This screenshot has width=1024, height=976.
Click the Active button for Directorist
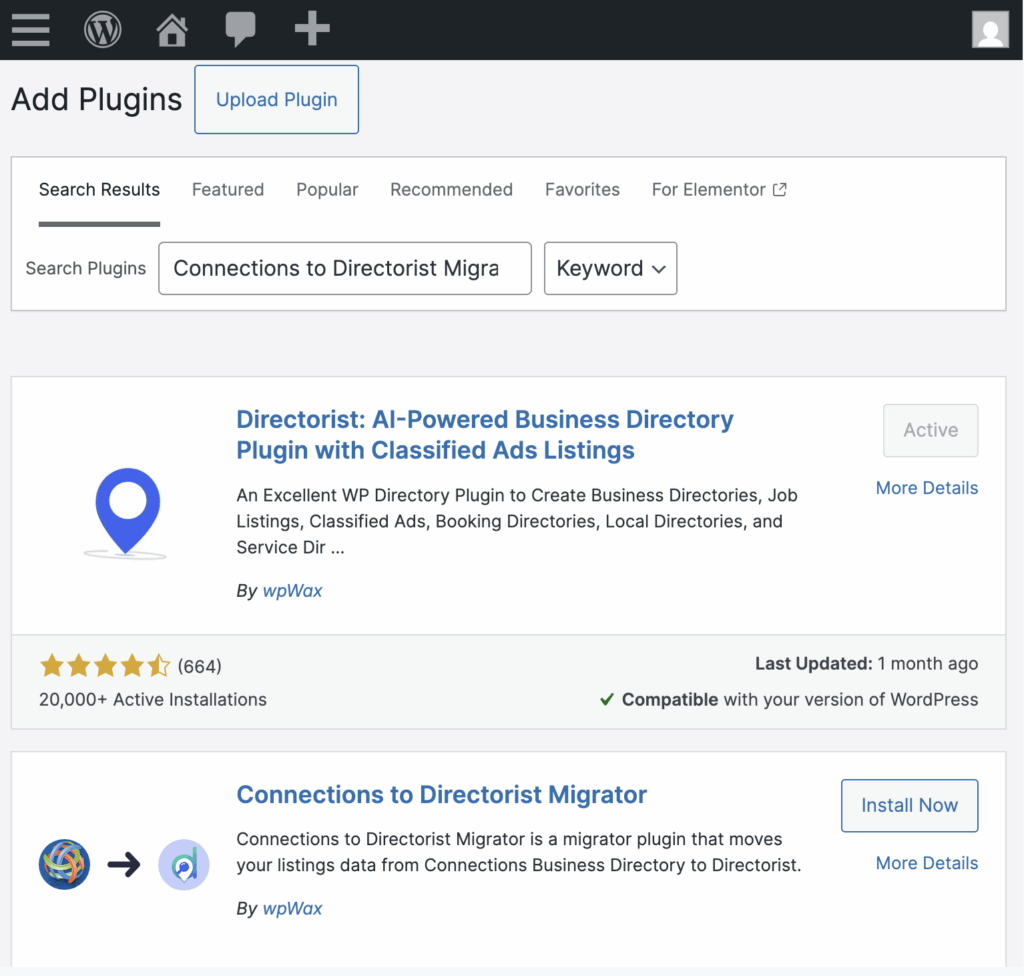931,430
